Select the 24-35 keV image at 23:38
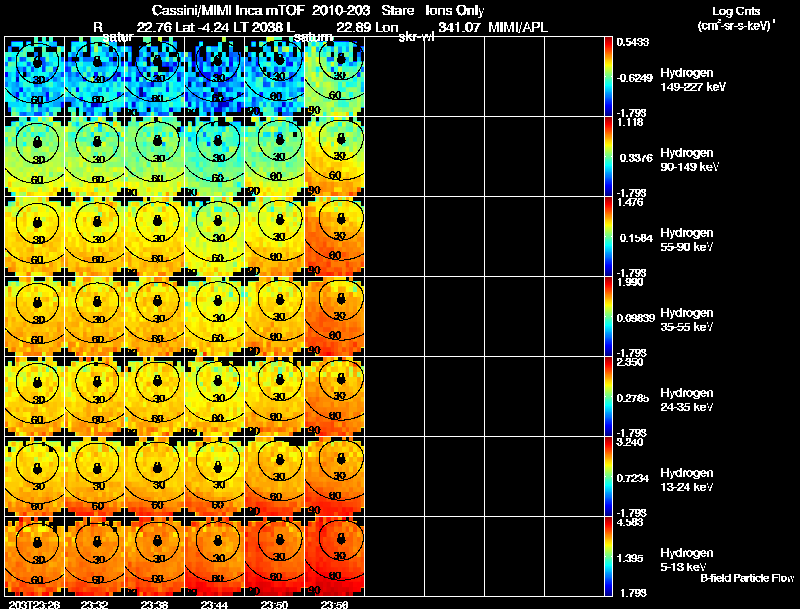 pos(155,396)
